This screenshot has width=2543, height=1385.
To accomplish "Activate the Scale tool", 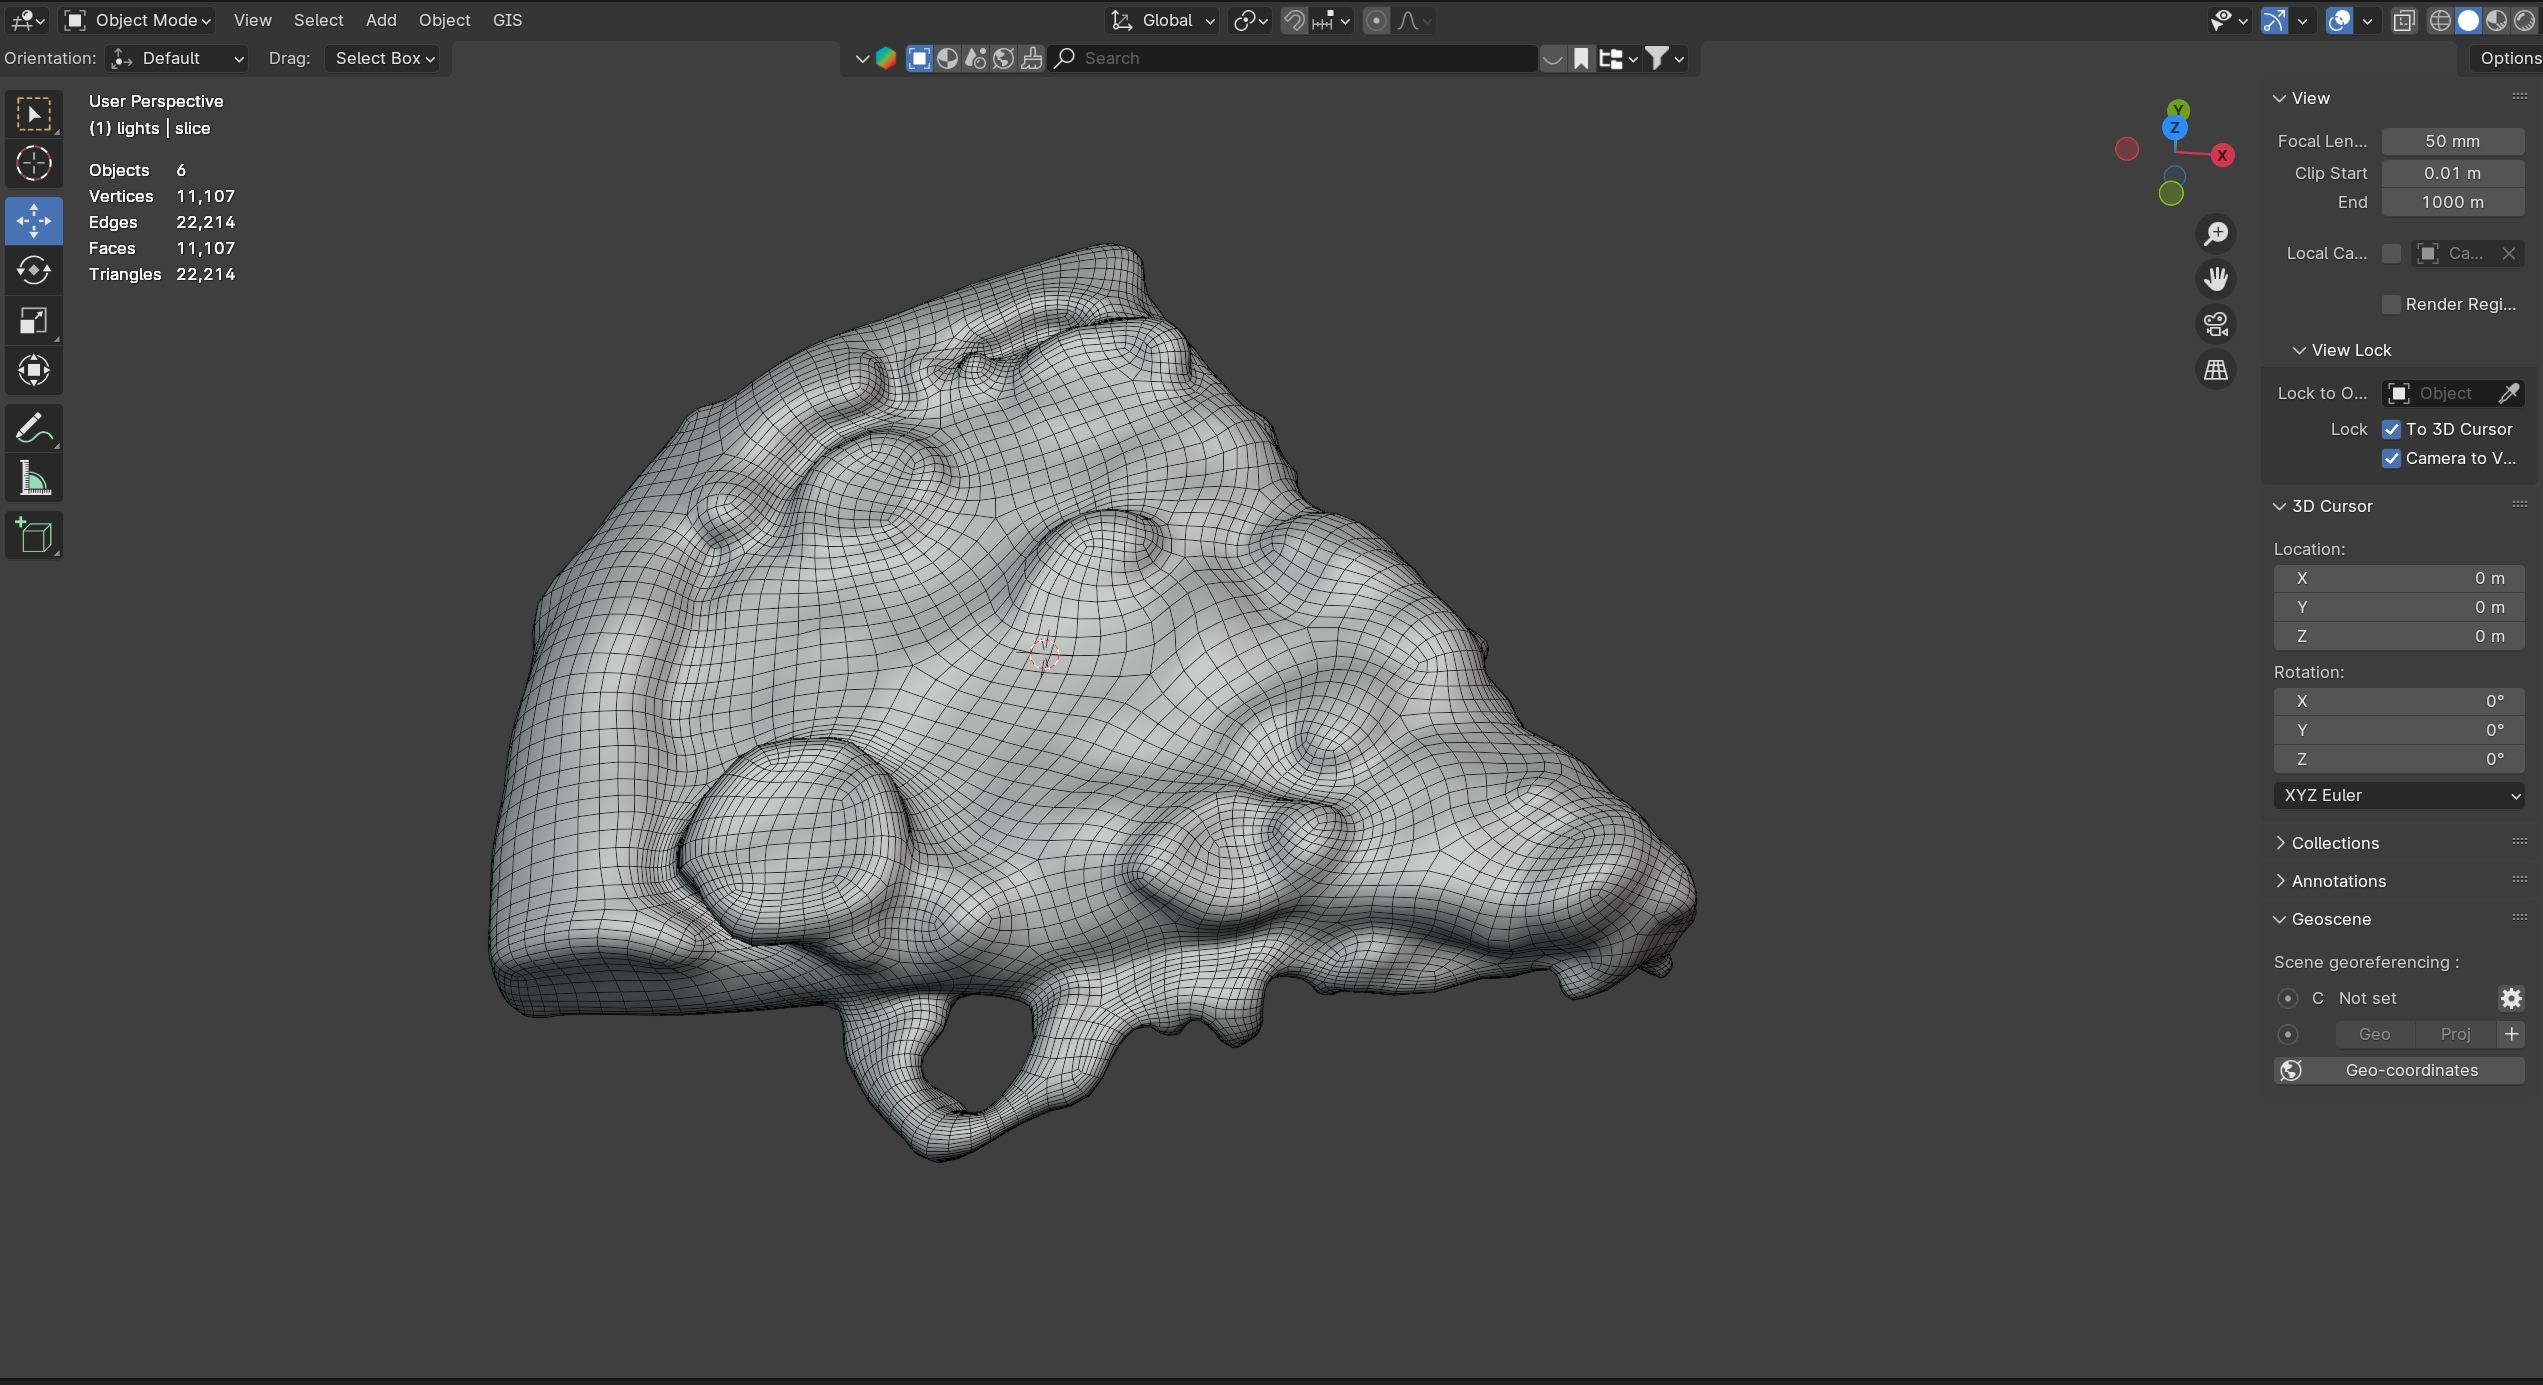I will tap(34, 321).
